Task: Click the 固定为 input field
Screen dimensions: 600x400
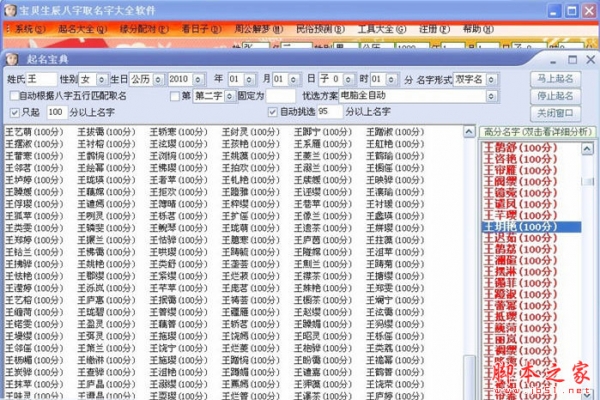Action: [280, 96]
